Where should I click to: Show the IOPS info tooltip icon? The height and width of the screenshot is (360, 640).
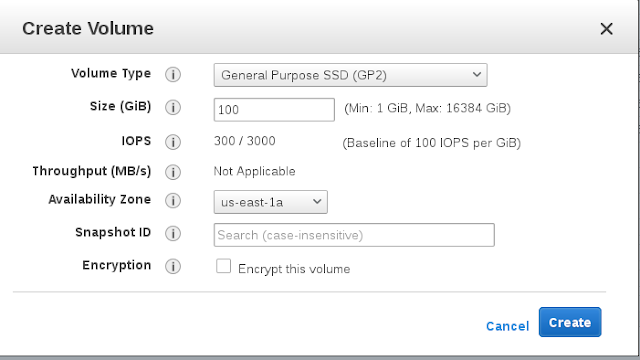(173, 142)
